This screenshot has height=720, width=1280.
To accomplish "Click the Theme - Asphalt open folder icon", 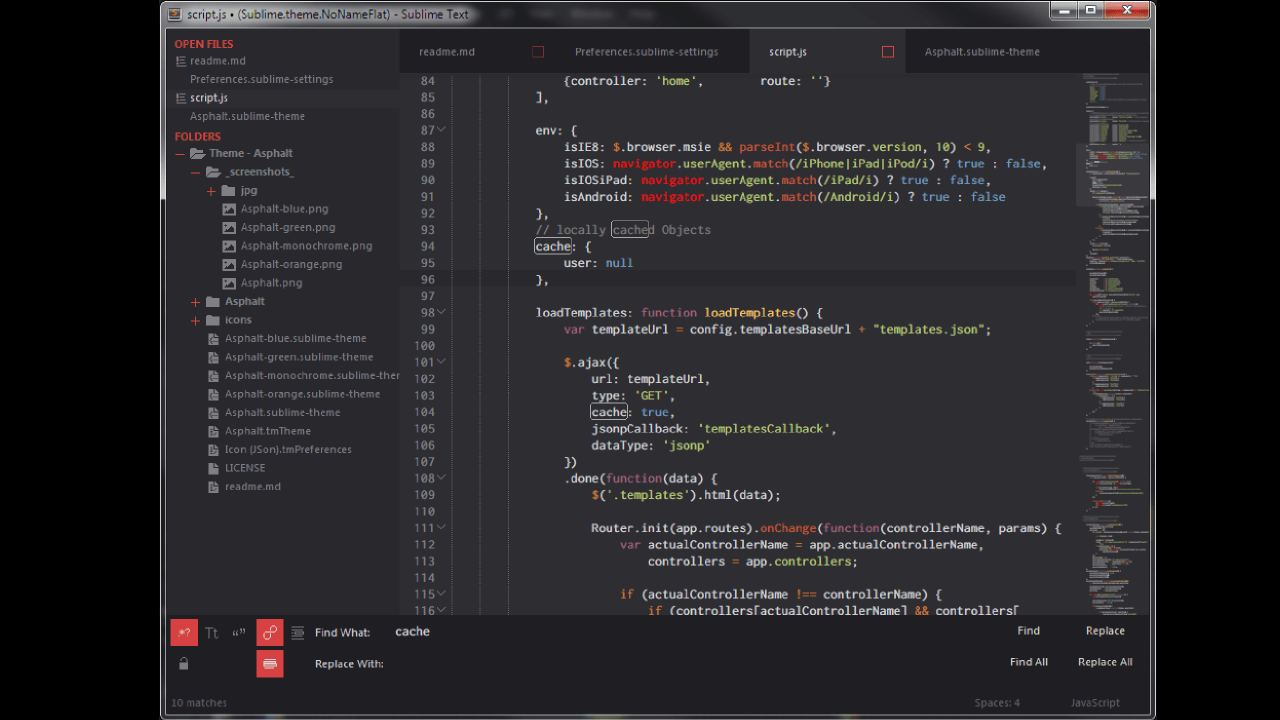I will point(198,153).
